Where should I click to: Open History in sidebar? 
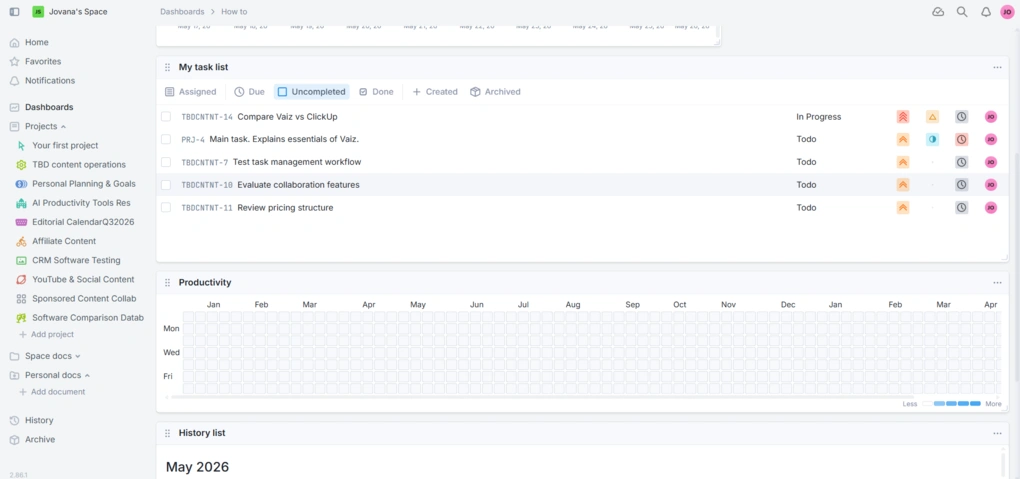[39, 420]
